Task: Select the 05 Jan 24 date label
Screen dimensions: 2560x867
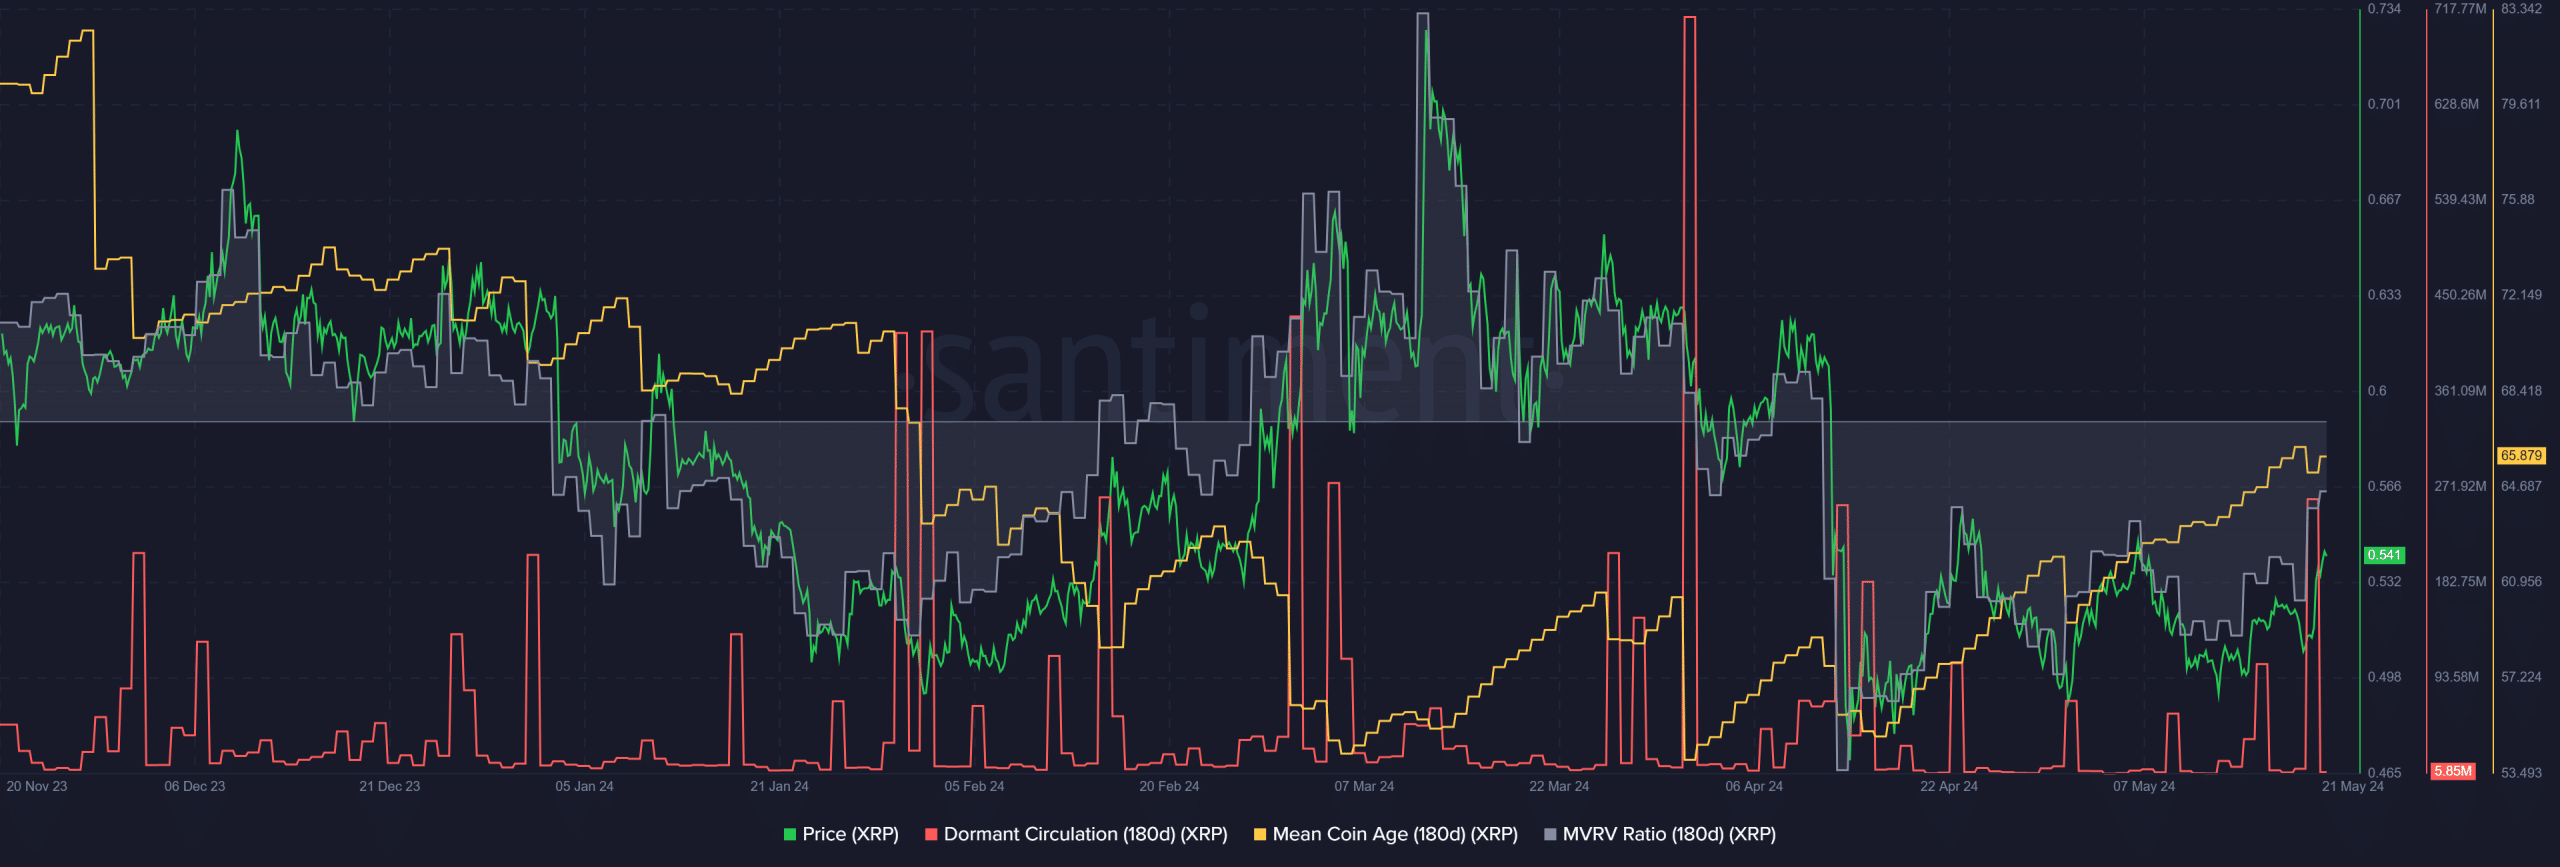Action: tap(585, 786)
